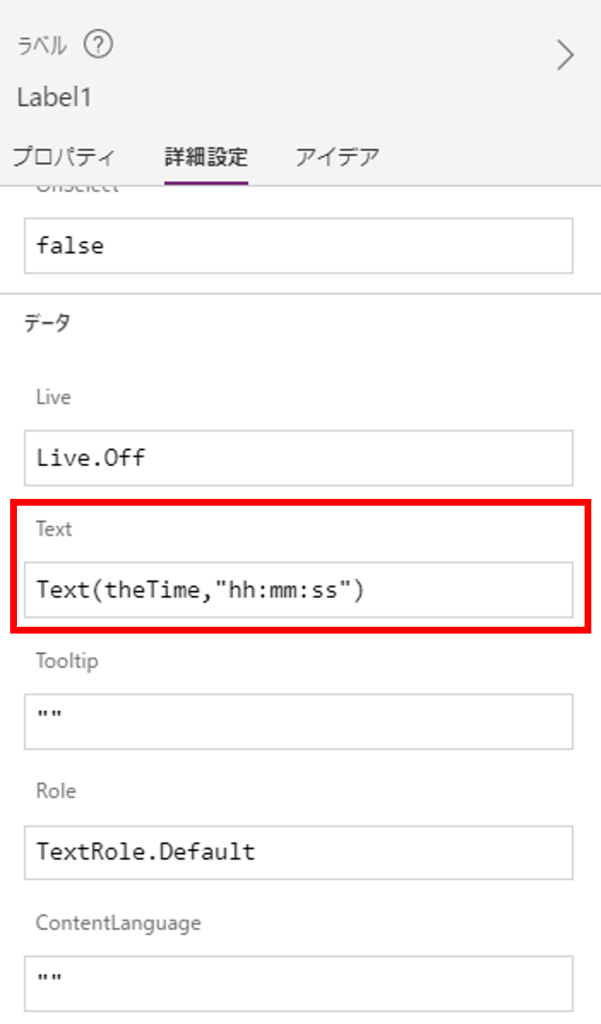Switch to the プロパティ tab
The width and height of the screenshot is (601, 1024).
pos(64,157)
